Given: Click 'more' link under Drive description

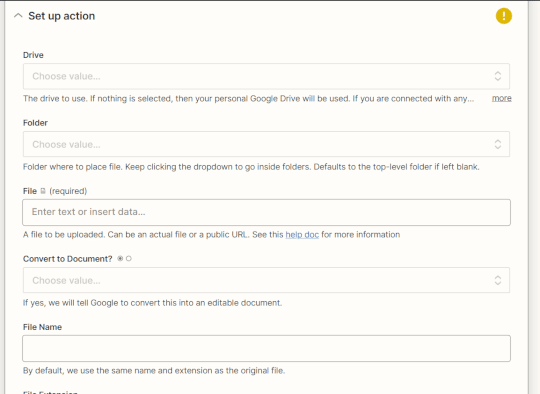Looking at the screenshot, I should click(x=501, y=98).
